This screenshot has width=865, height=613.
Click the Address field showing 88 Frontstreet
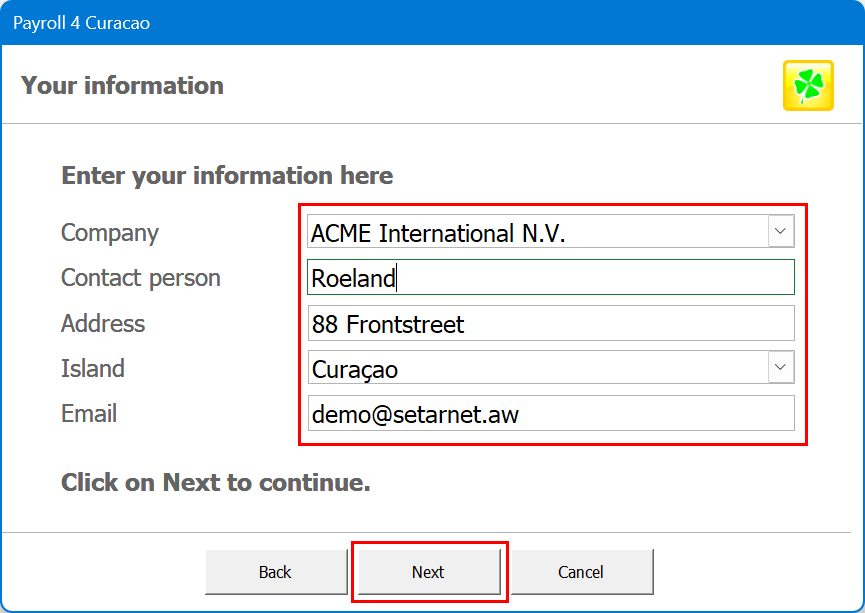pyautogui.click(x=550, y=324)
